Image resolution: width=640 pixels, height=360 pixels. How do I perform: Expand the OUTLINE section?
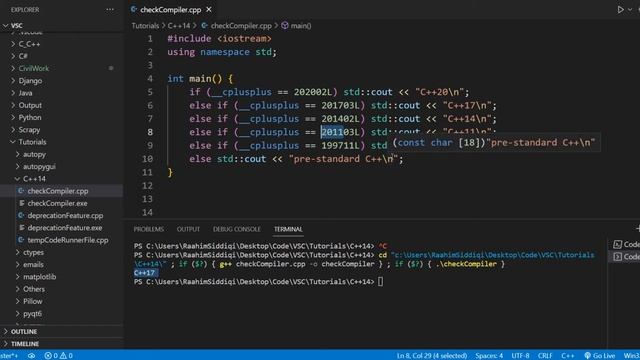(24, 331)
